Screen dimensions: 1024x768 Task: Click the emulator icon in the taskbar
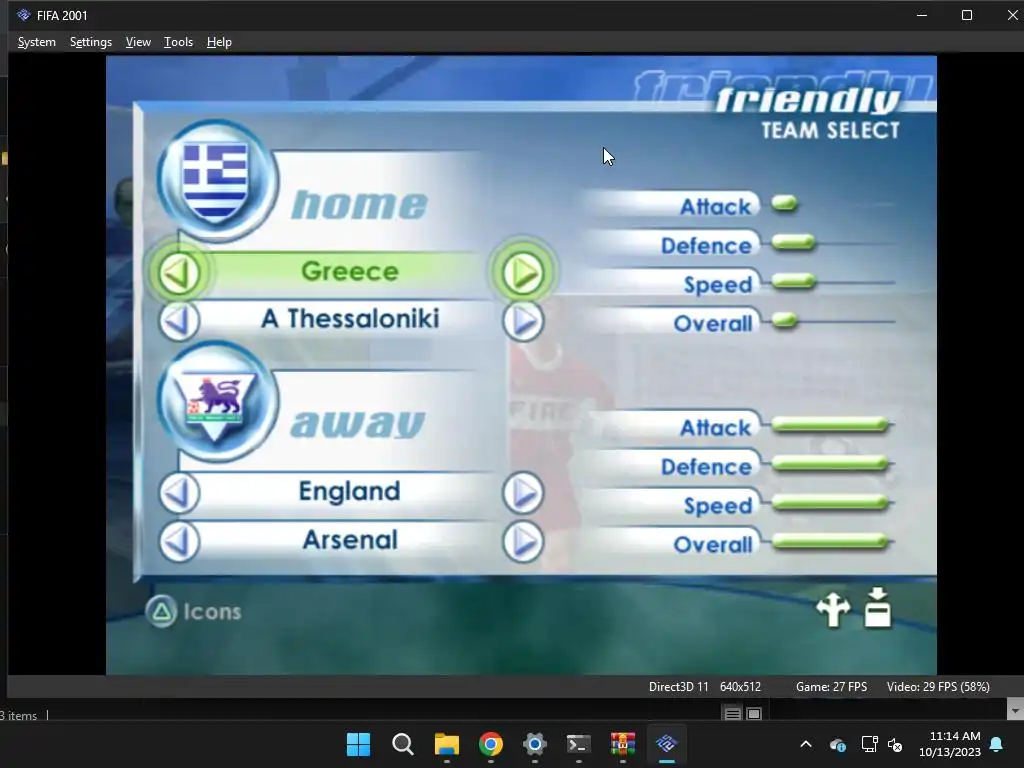(x=667, y=744)
